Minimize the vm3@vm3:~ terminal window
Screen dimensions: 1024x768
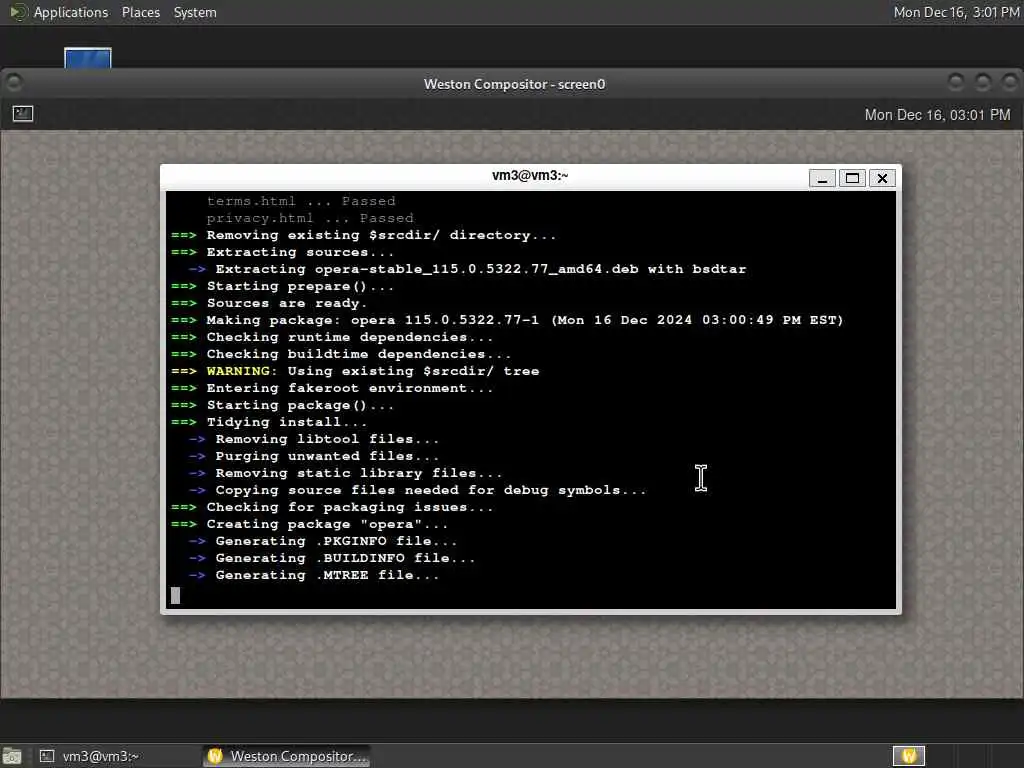coord(822,178)
